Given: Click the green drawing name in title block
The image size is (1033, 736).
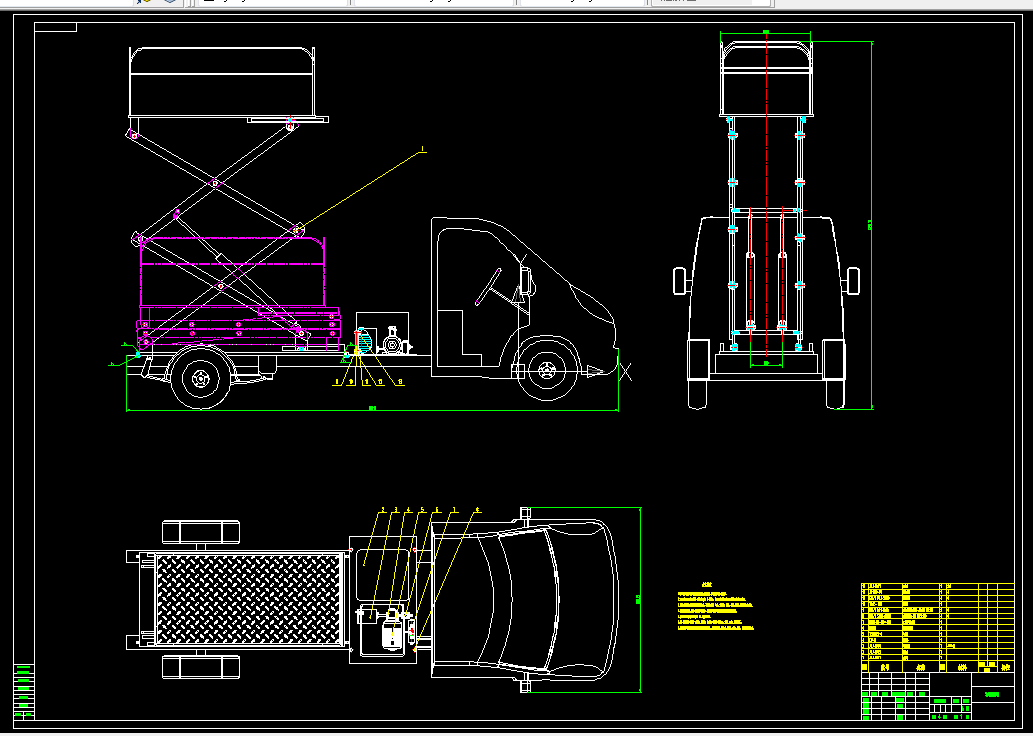Looking at the screenshot, I should coord(992,694).
